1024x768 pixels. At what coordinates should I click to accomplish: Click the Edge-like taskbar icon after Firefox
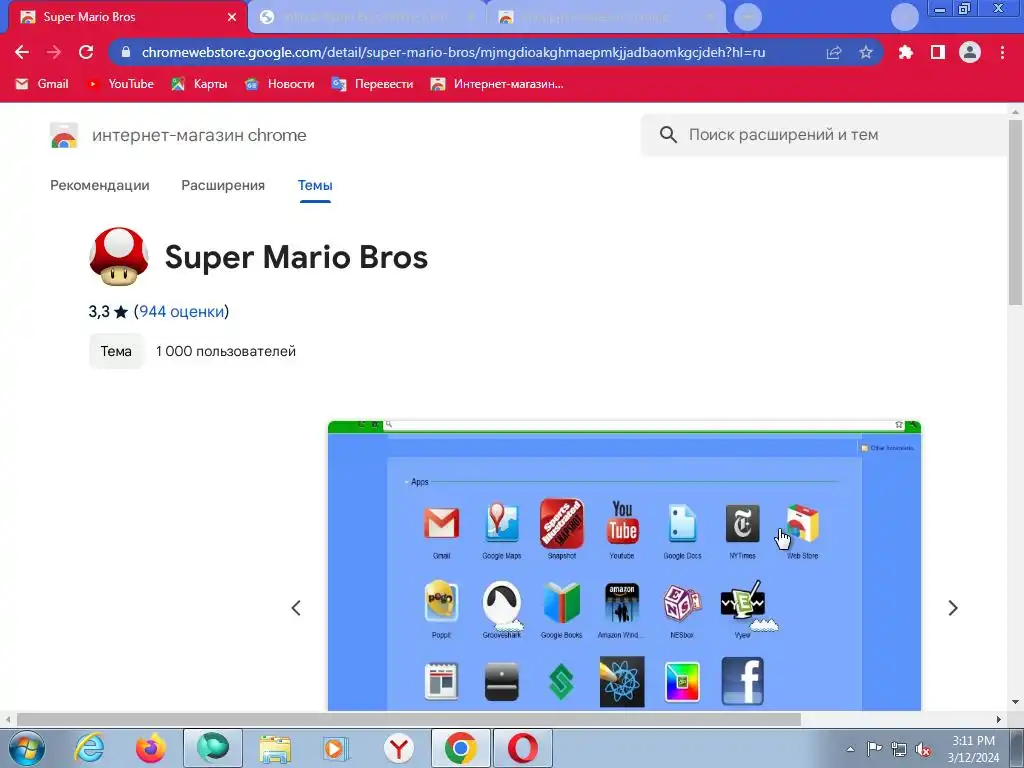tap(213, 748)
